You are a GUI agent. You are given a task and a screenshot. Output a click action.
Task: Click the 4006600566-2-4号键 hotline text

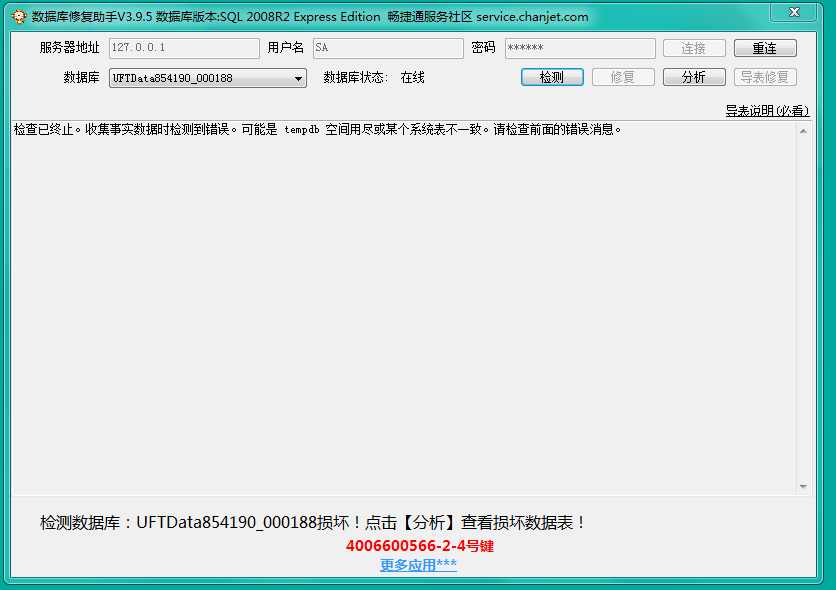(x=420, y=546)
